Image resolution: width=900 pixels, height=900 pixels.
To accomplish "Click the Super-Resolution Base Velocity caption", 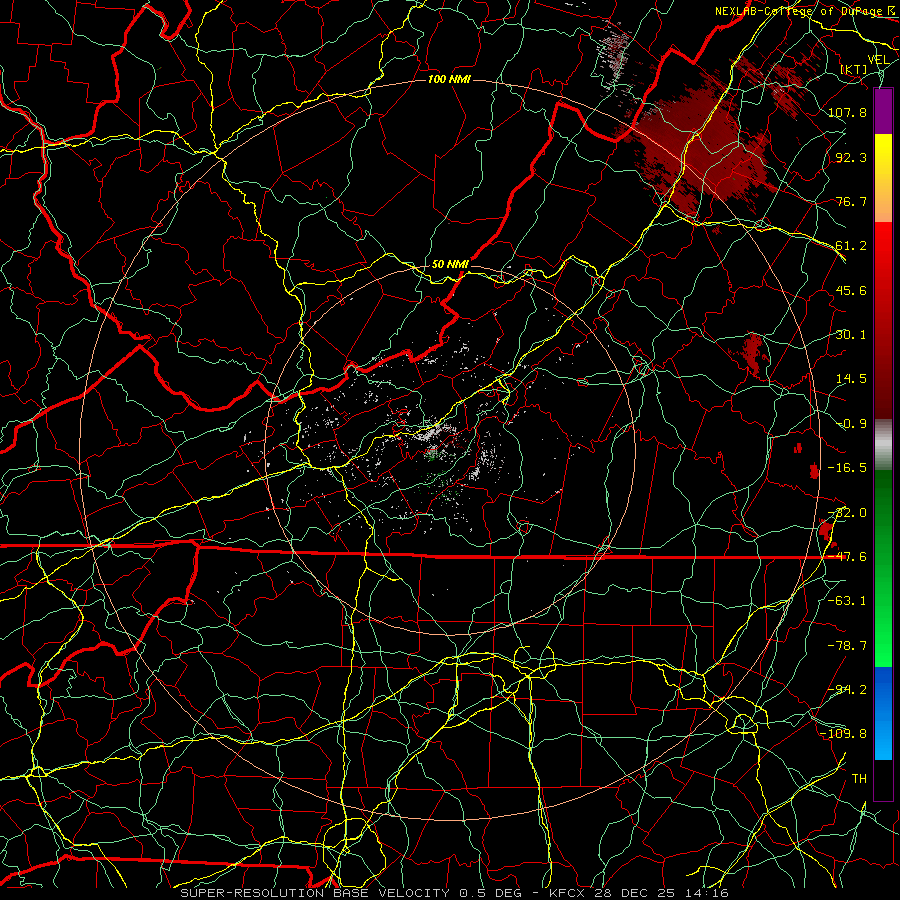I will click(454, 893).
